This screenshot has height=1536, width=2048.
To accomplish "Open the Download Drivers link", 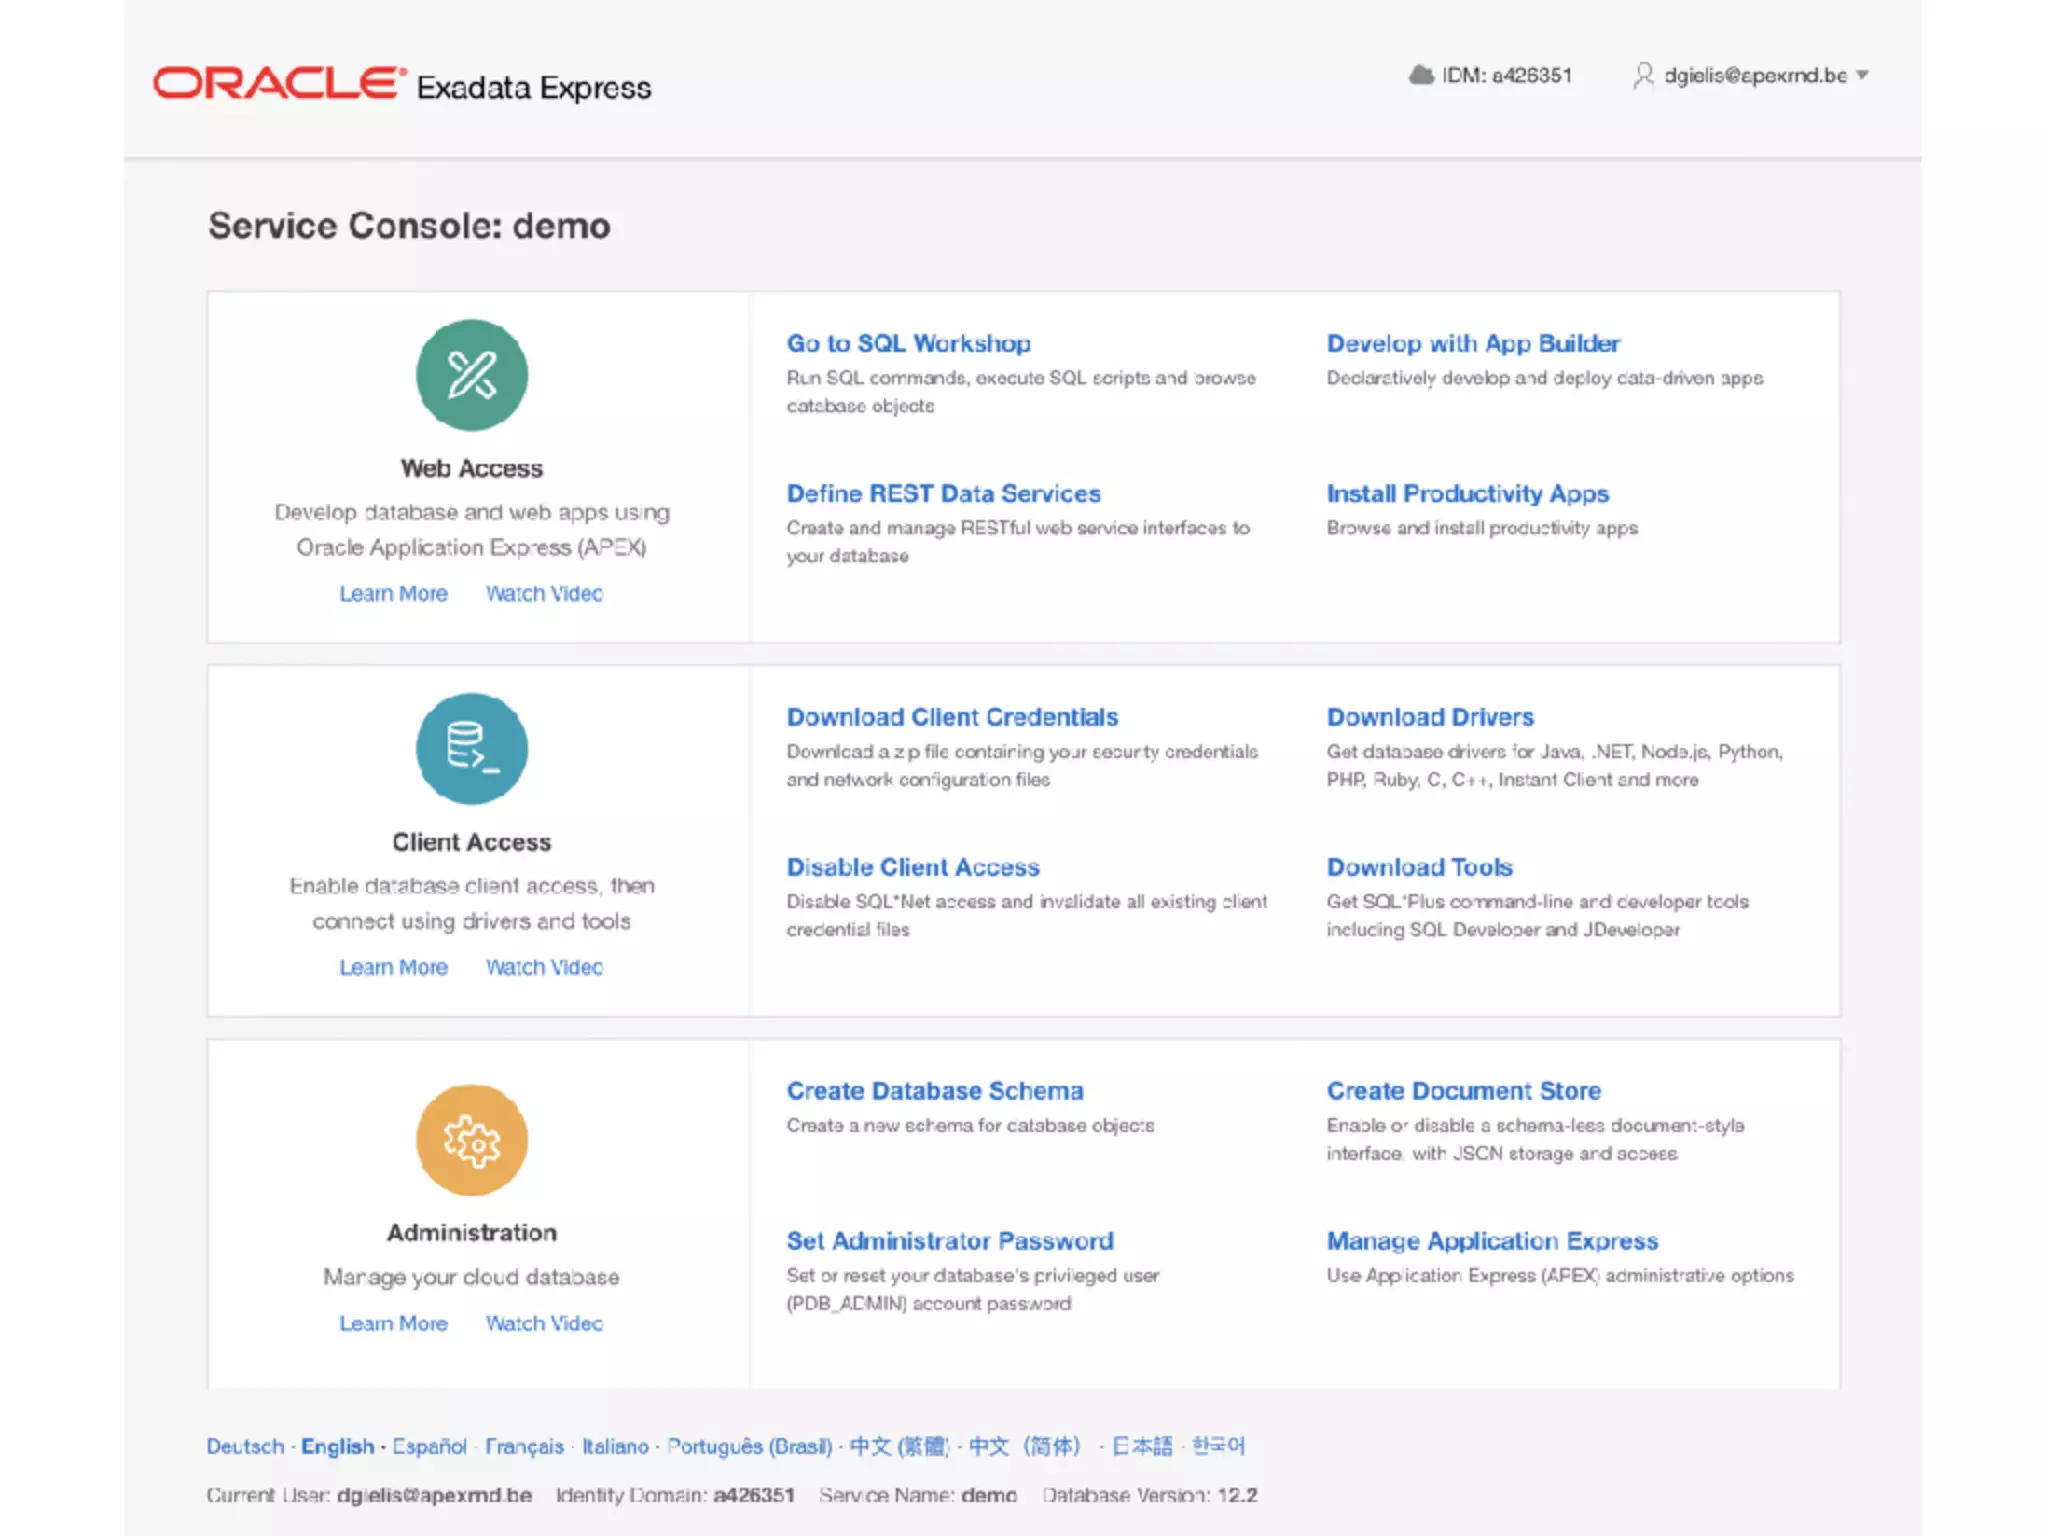I will [1429, 717].
